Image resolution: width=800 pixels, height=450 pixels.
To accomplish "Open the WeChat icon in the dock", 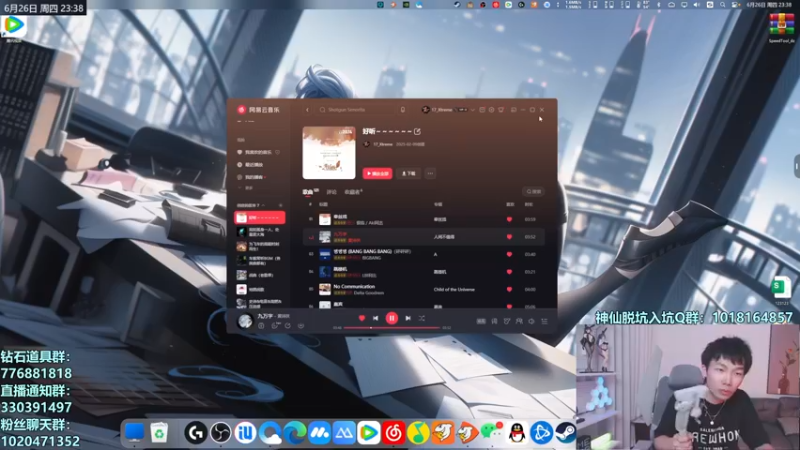I will pyautogui.click(x=492, y=432).
